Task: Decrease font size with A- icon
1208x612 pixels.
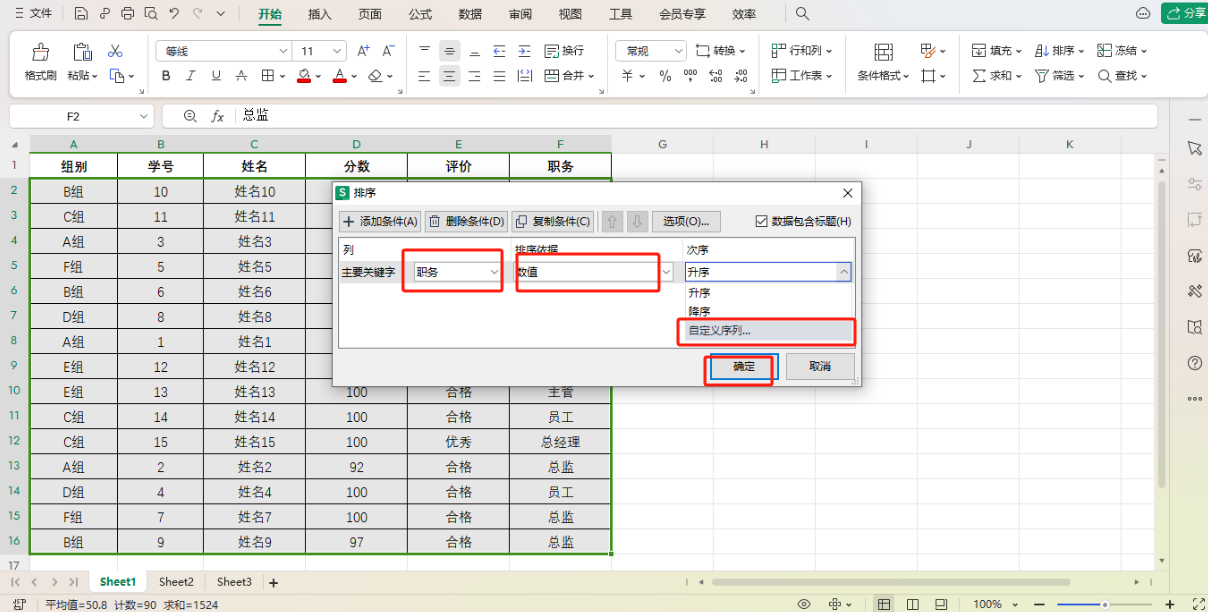Action: tap(388, 51)
